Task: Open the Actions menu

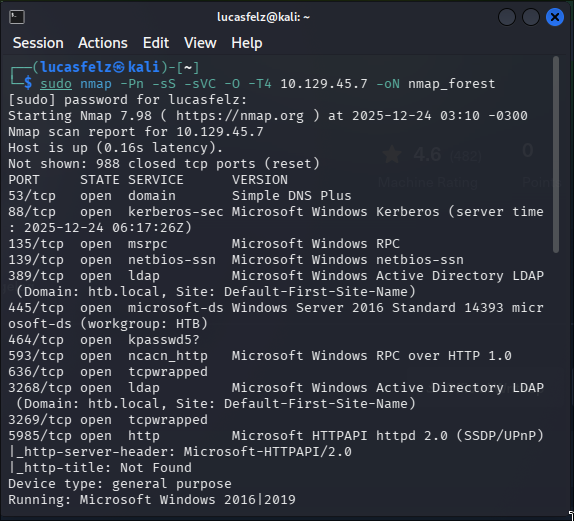Action: pos(103,43)
